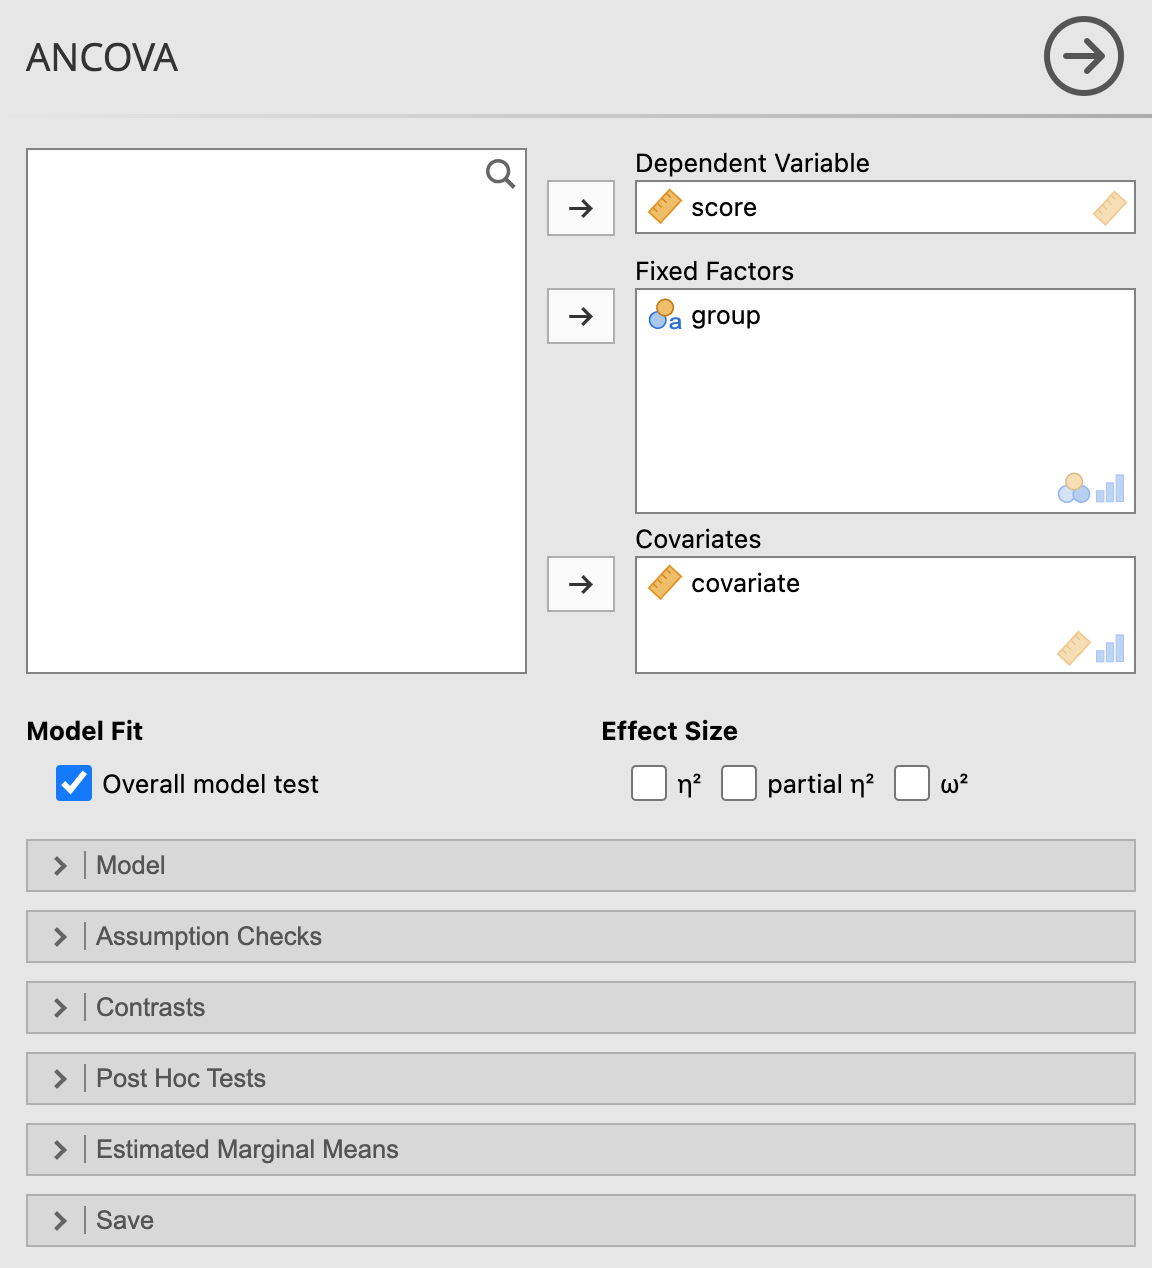Click arrow button to assign Dependent Variable
This screenshot has height=1268, width=1152.
point(580,208)
